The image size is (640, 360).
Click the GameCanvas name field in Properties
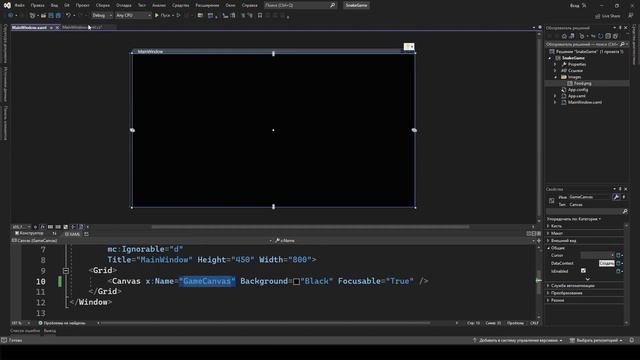tap(589, 197)
